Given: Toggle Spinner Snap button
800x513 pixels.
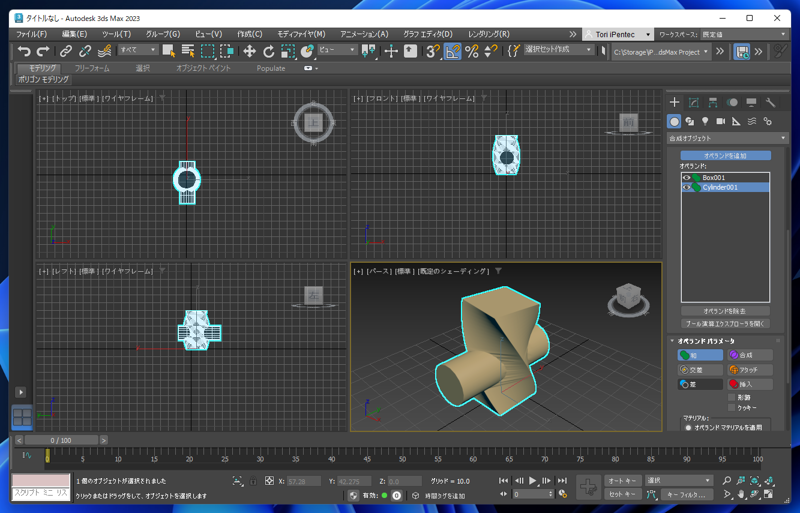Looking at the screenshot, I should [x=490, y=51].
